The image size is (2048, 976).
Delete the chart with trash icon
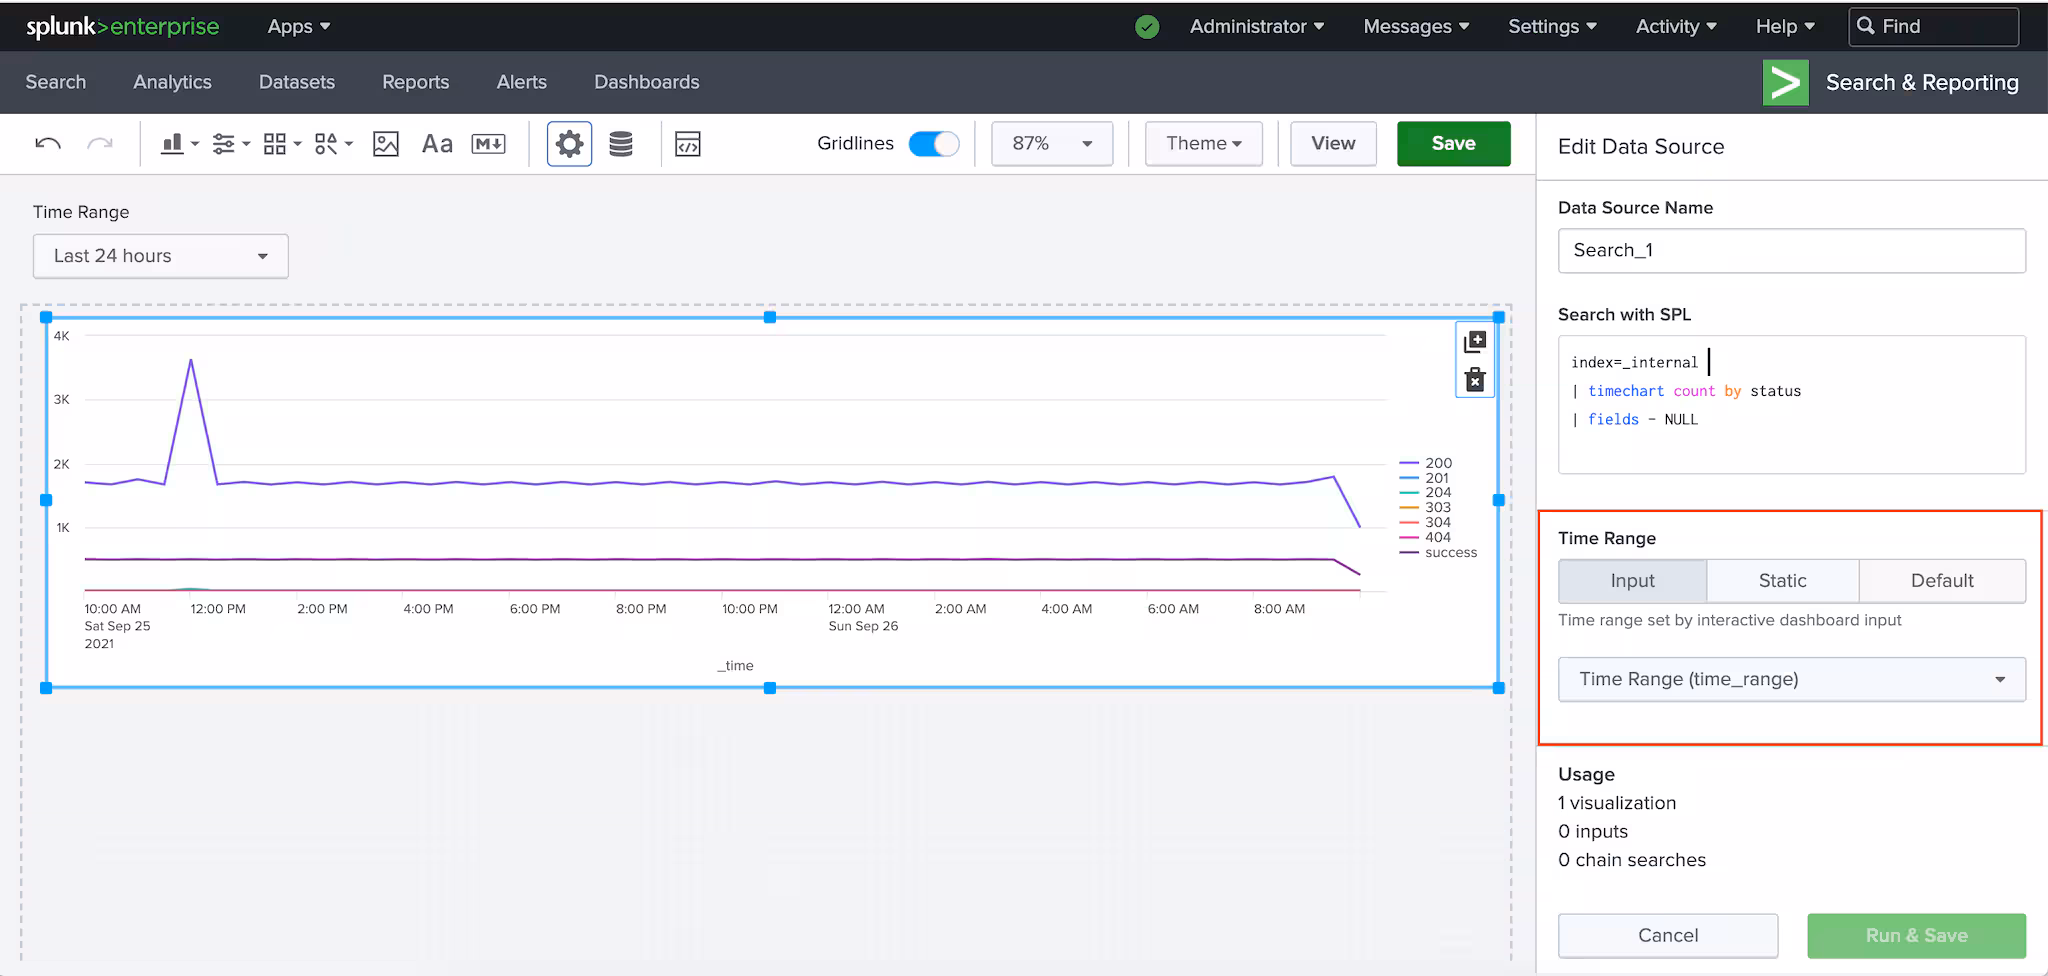[1475, 380]
